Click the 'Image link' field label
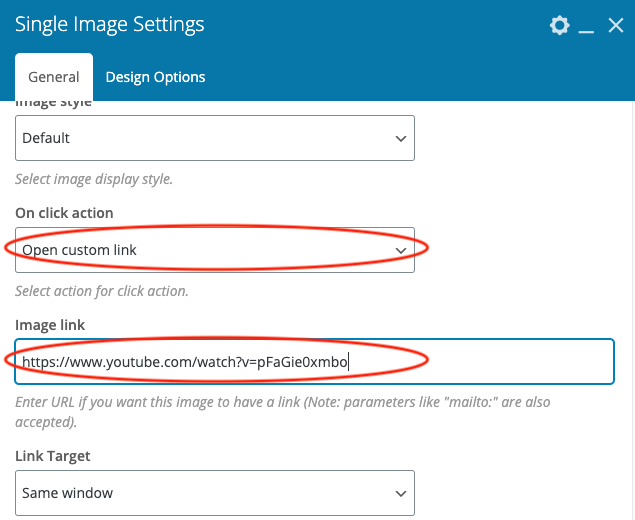Screen dimensions: 635x520 click(x=50, y=324)
